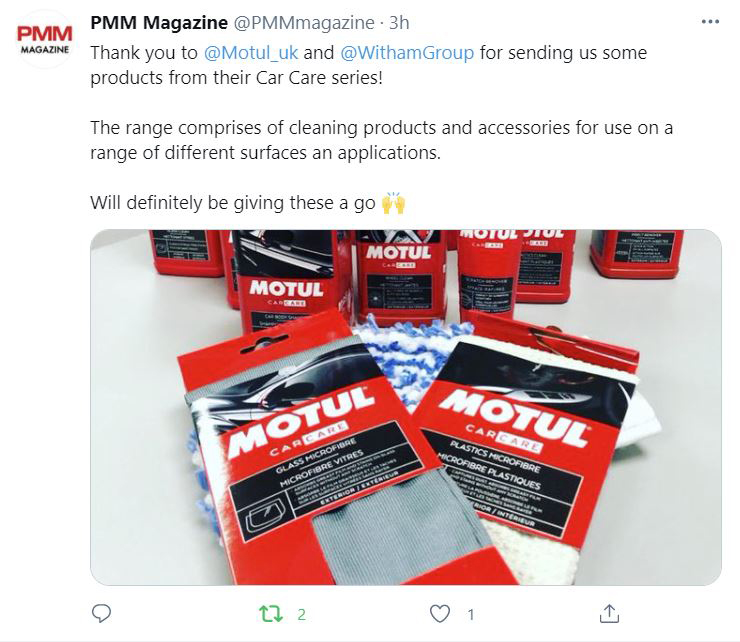Open the share upload icon
This screenshot has height=642, width=740.
[609, 614]
